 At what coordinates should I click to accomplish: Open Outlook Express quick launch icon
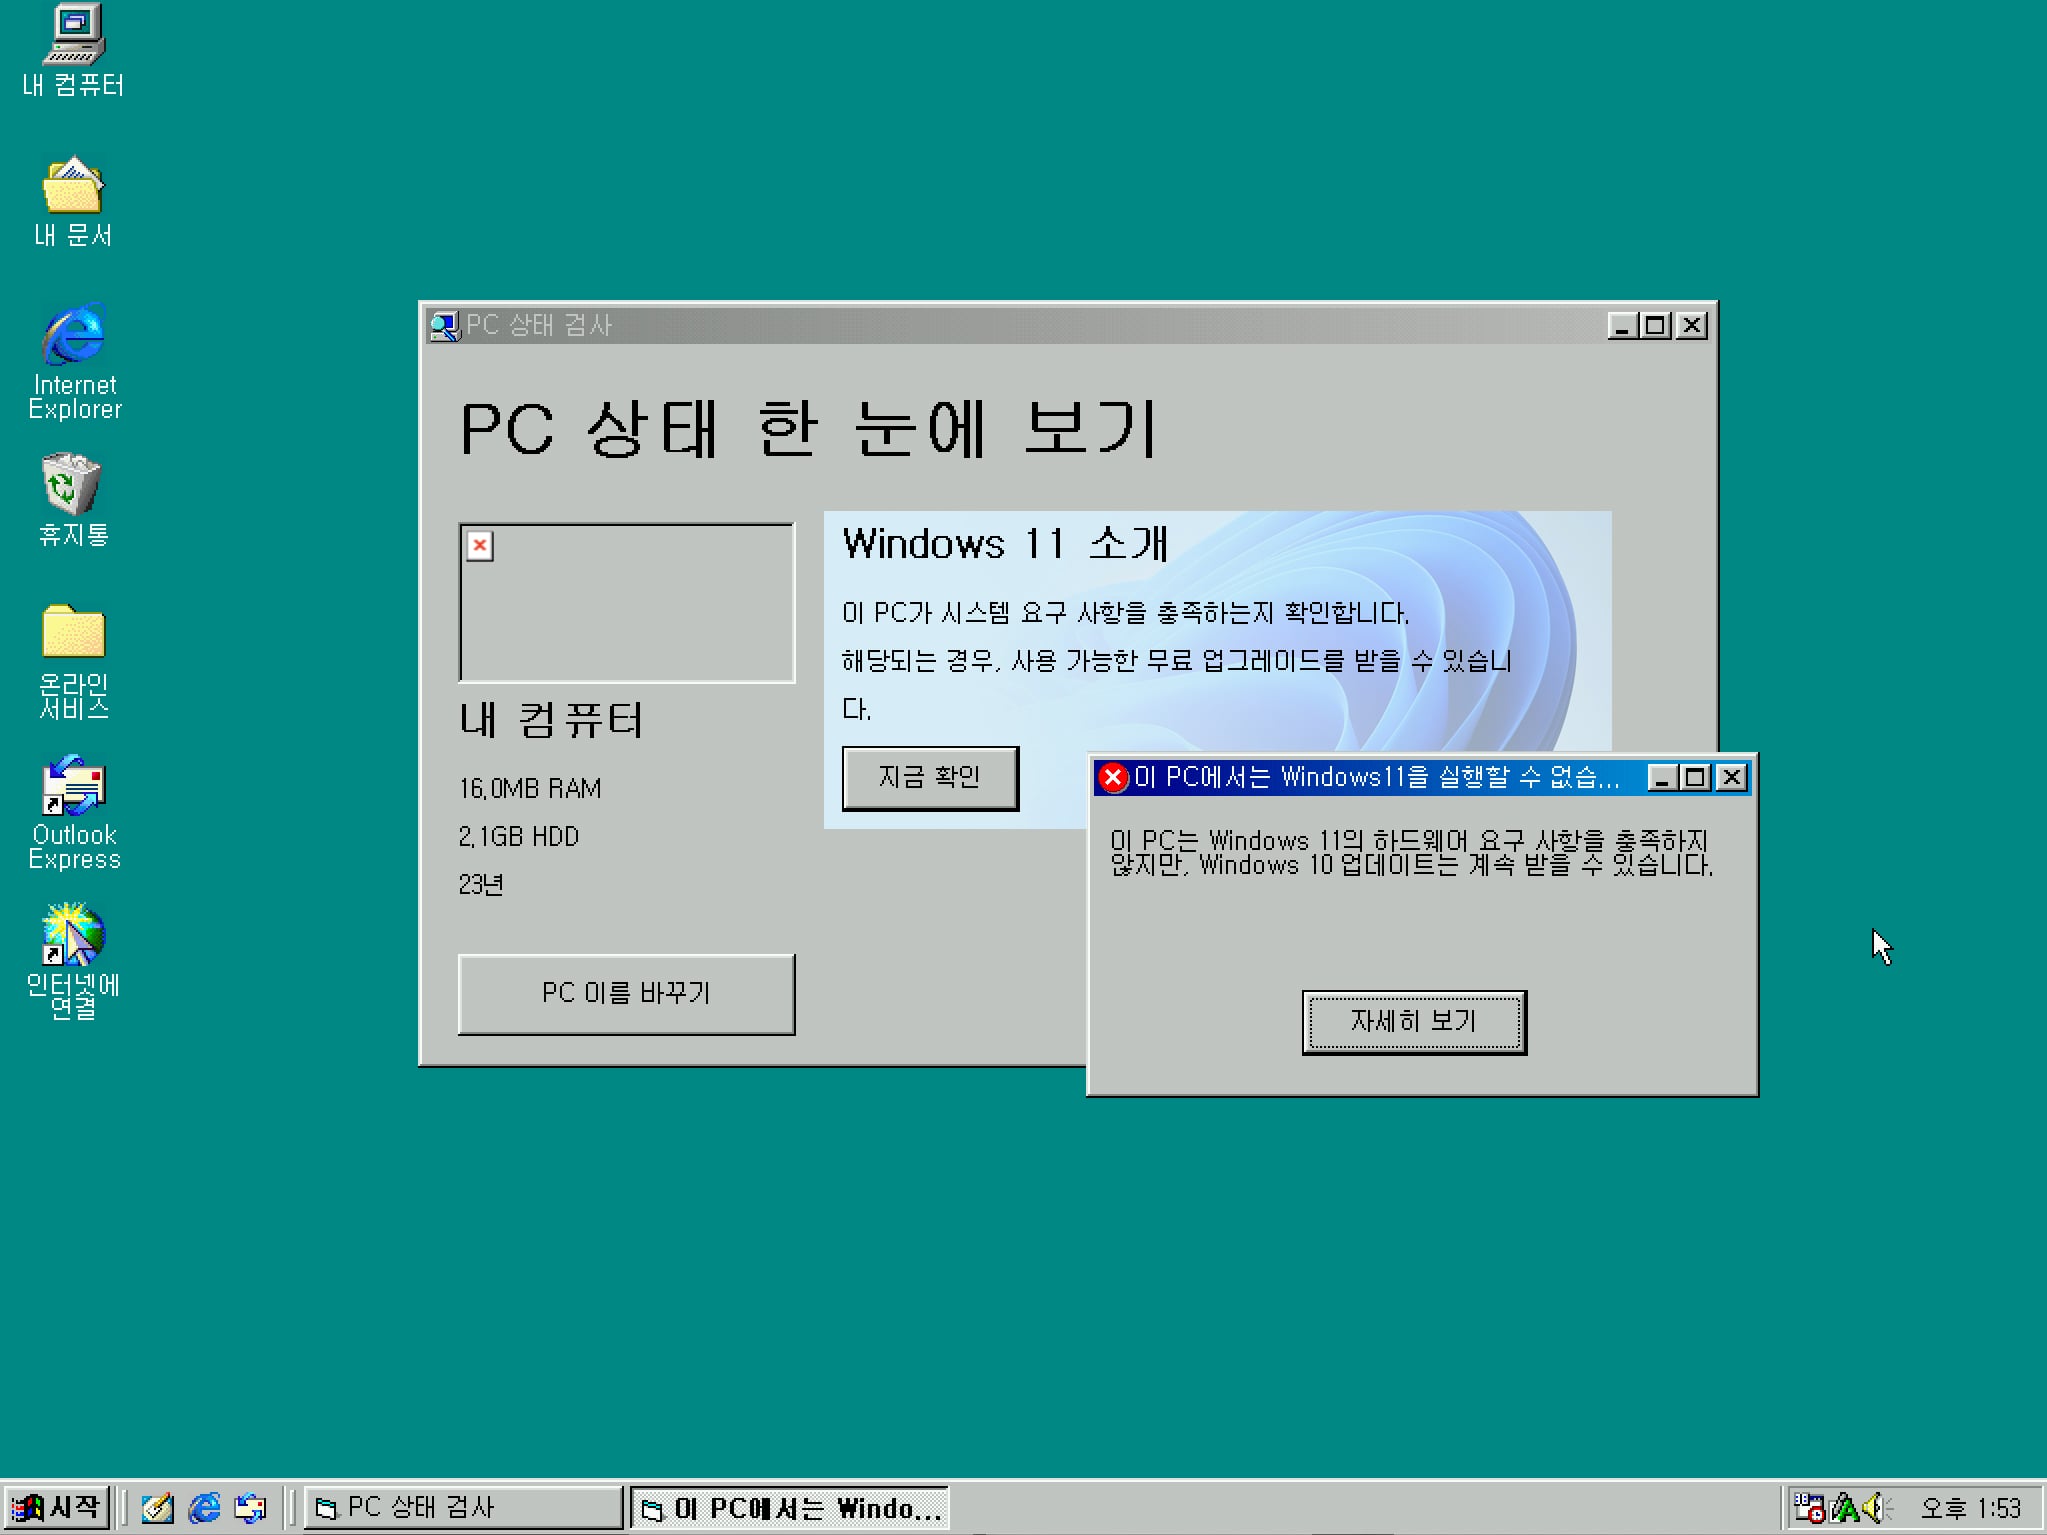point(251,1507)
